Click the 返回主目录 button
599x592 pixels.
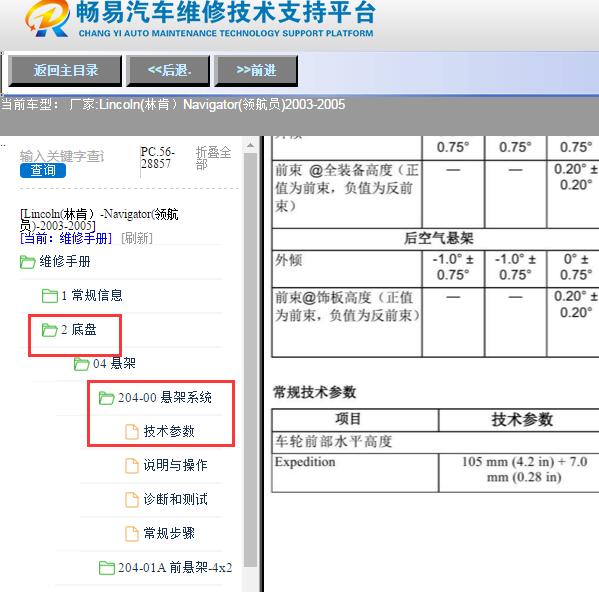pyautogui.click(x=65, y=71)
